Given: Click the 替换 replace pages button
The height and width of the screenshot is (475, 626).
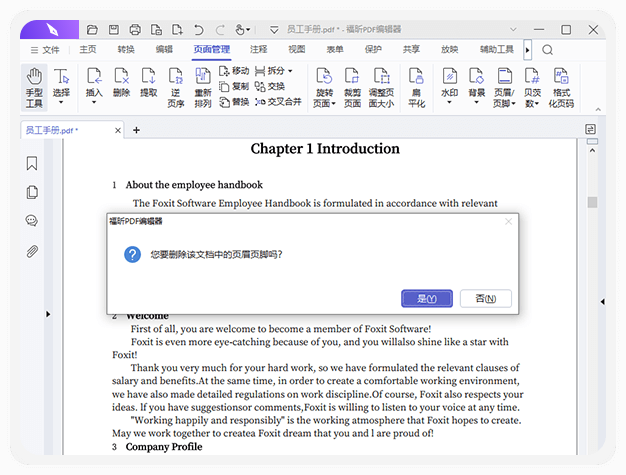Looking at the screenshot, I should [234, 102].
